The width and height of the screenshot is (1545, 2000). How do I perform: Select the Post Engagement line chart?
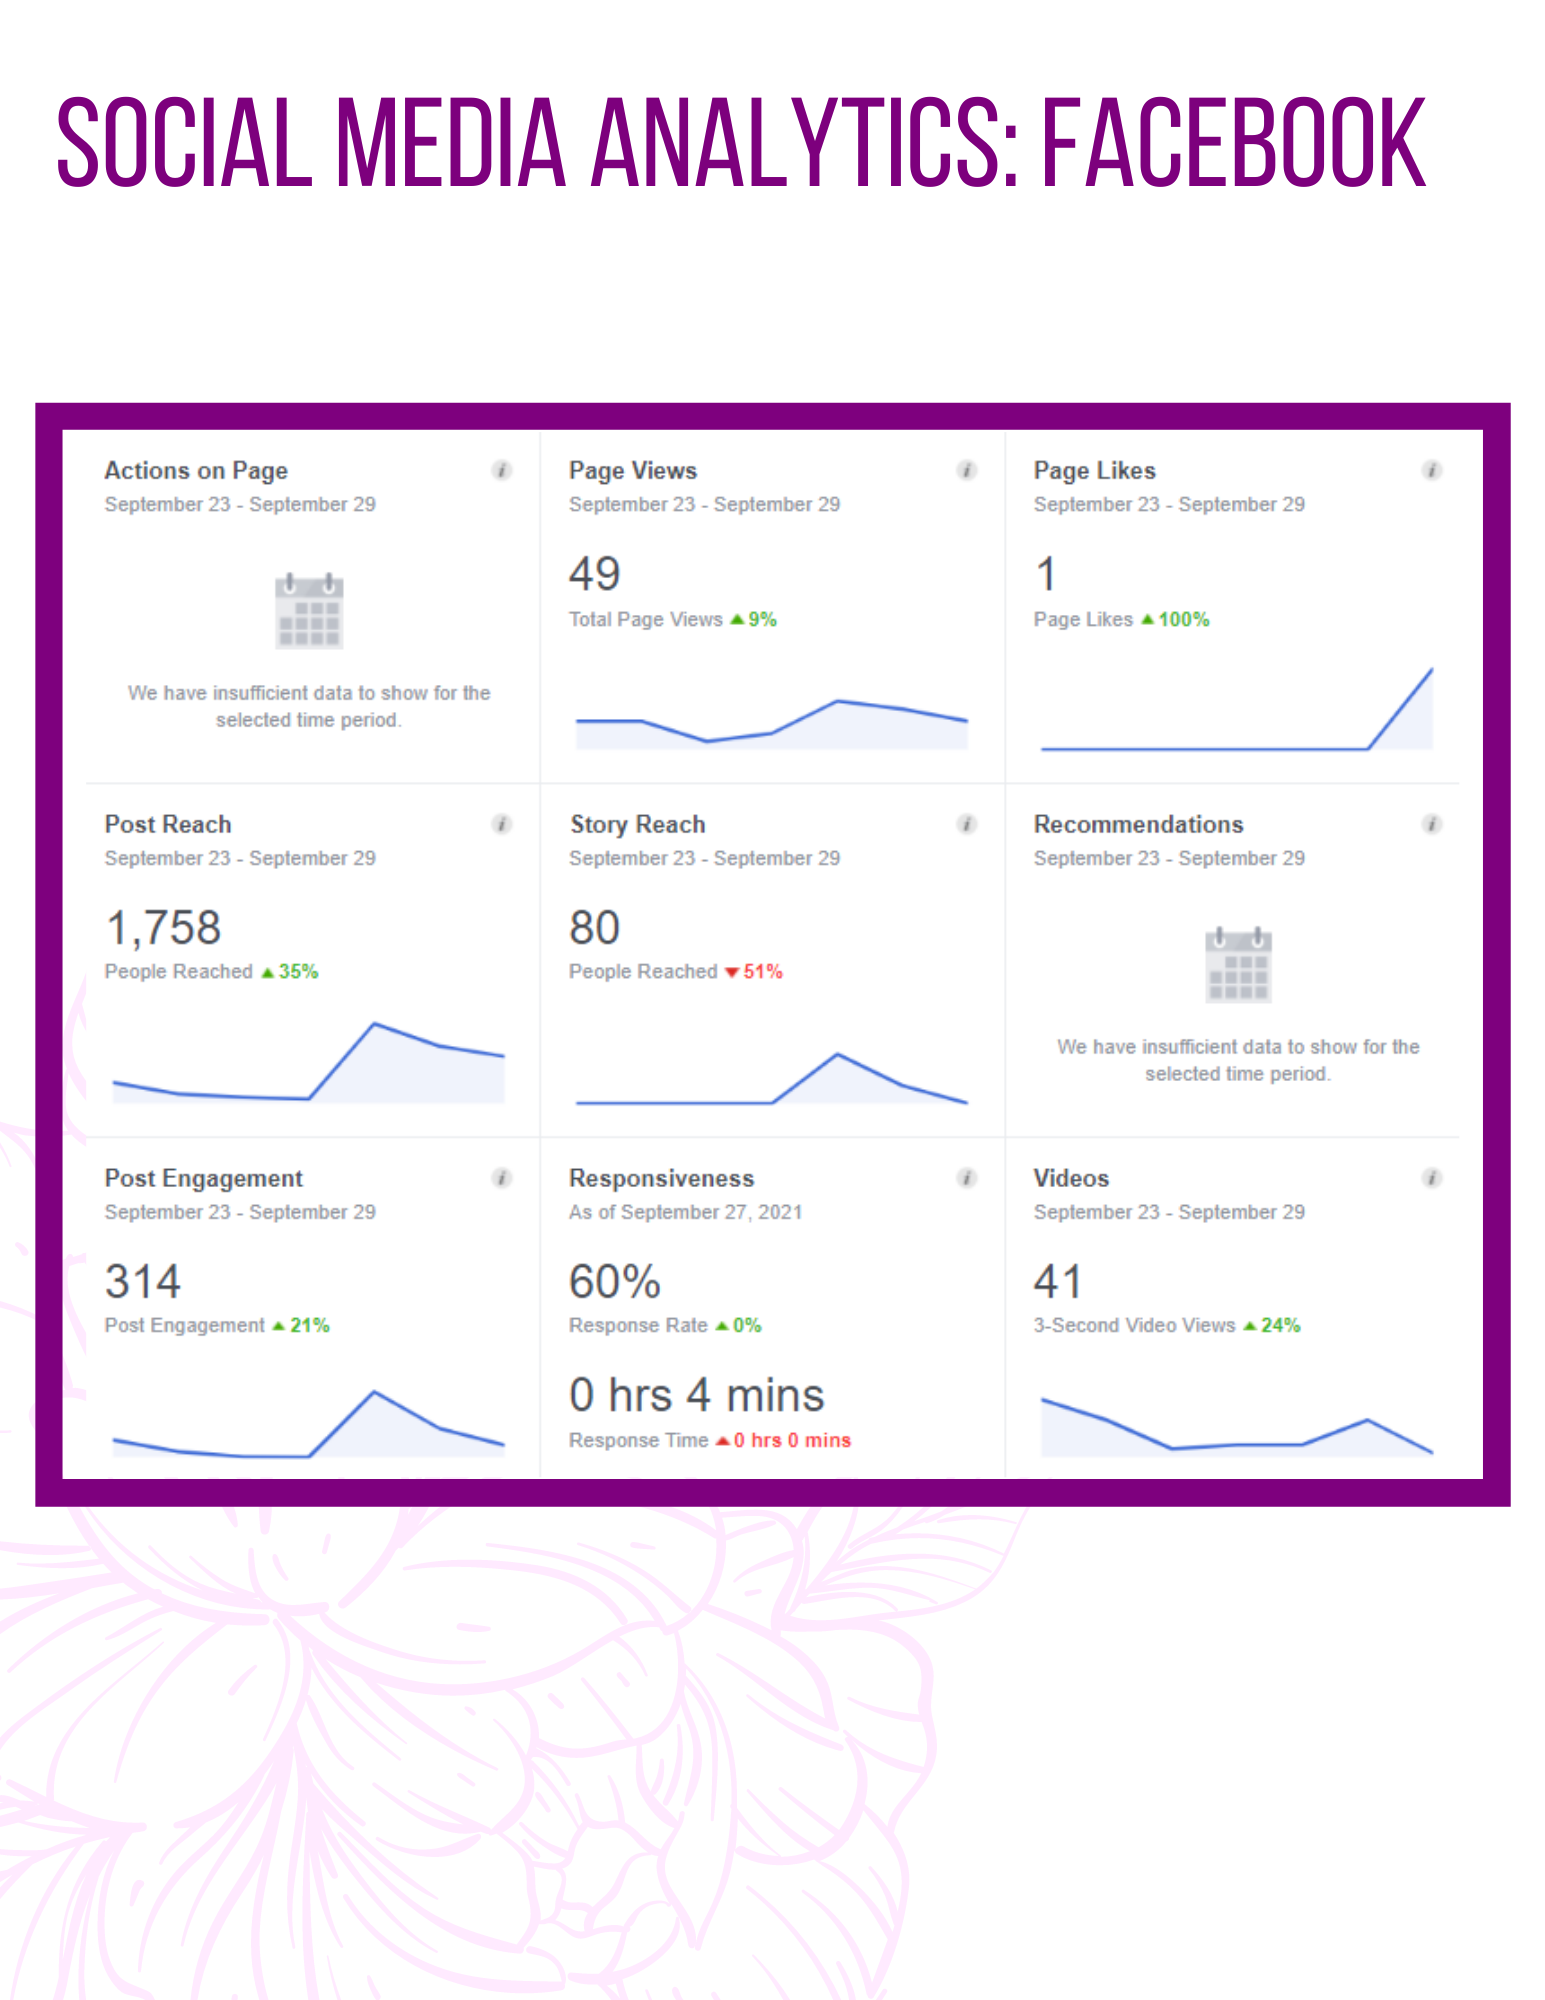[x=309, y=1423]
